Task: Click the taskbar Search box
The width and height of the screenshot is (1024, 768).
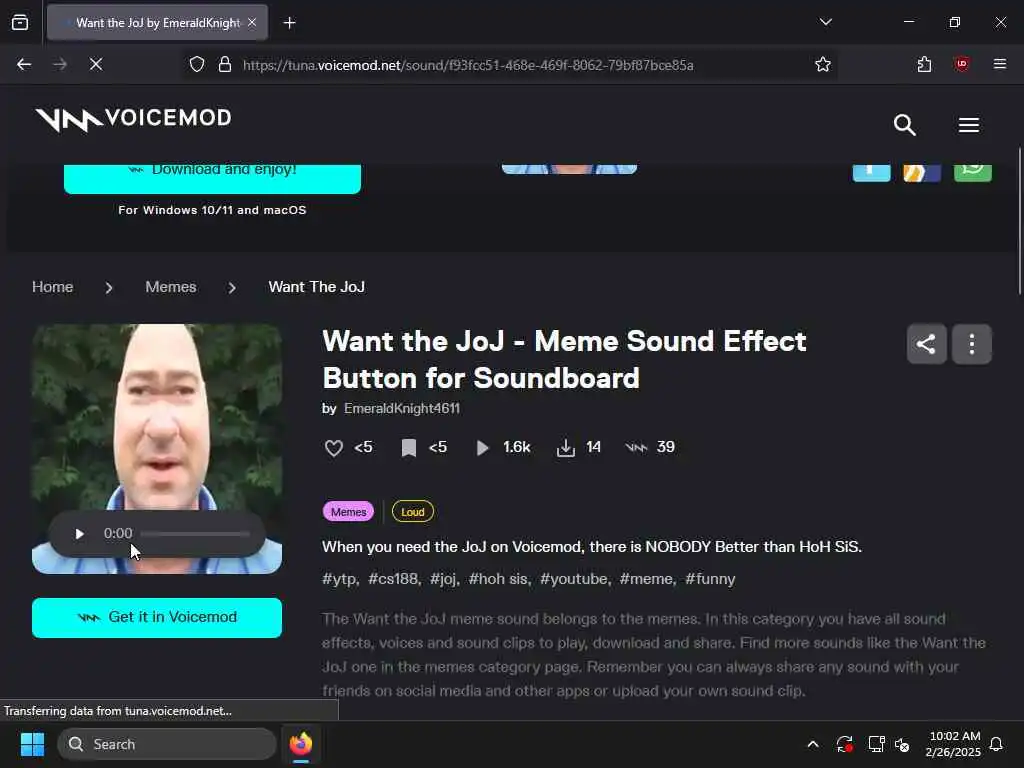Action: click(x=167, y=744)
